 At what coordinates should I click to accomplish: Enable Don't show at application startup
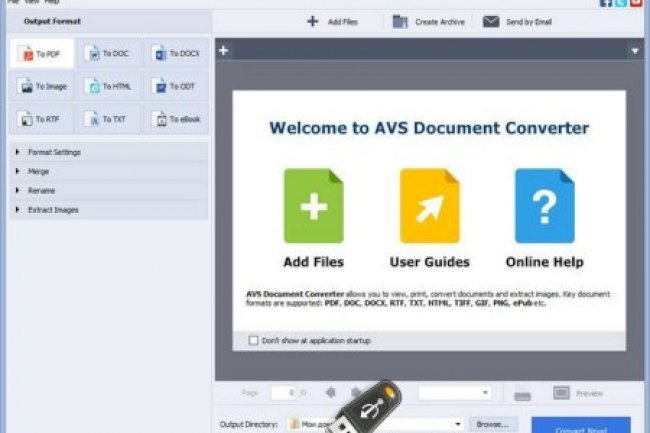click(254, 341)
